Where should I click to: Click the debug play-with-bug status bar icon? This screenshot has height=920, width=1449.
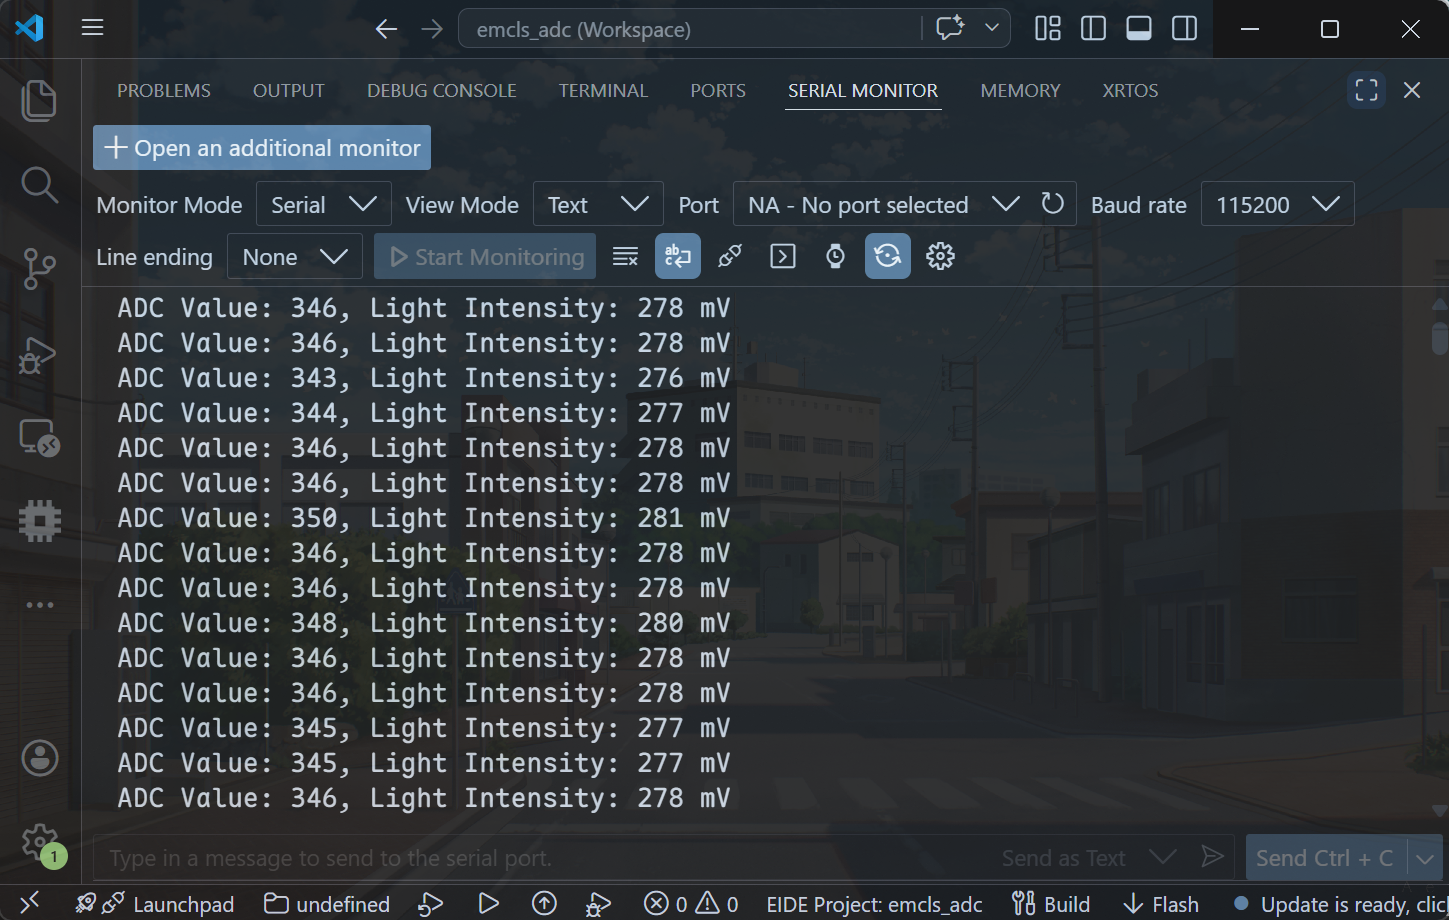(599, 904)
